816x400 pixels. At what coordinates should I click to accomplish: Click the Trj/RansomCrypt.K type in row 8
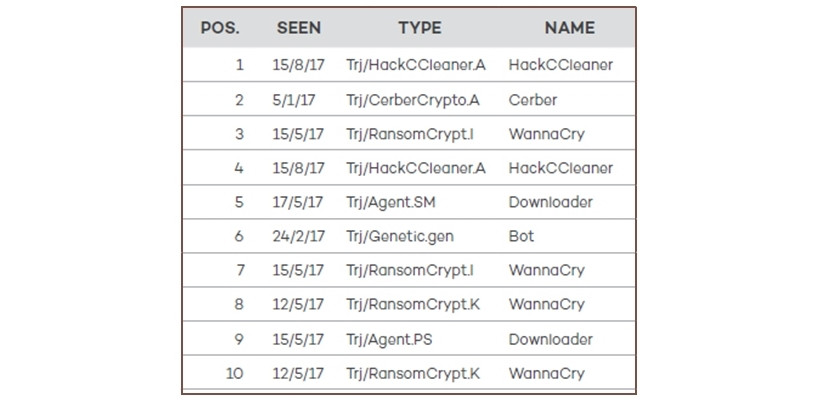(413, 305)
